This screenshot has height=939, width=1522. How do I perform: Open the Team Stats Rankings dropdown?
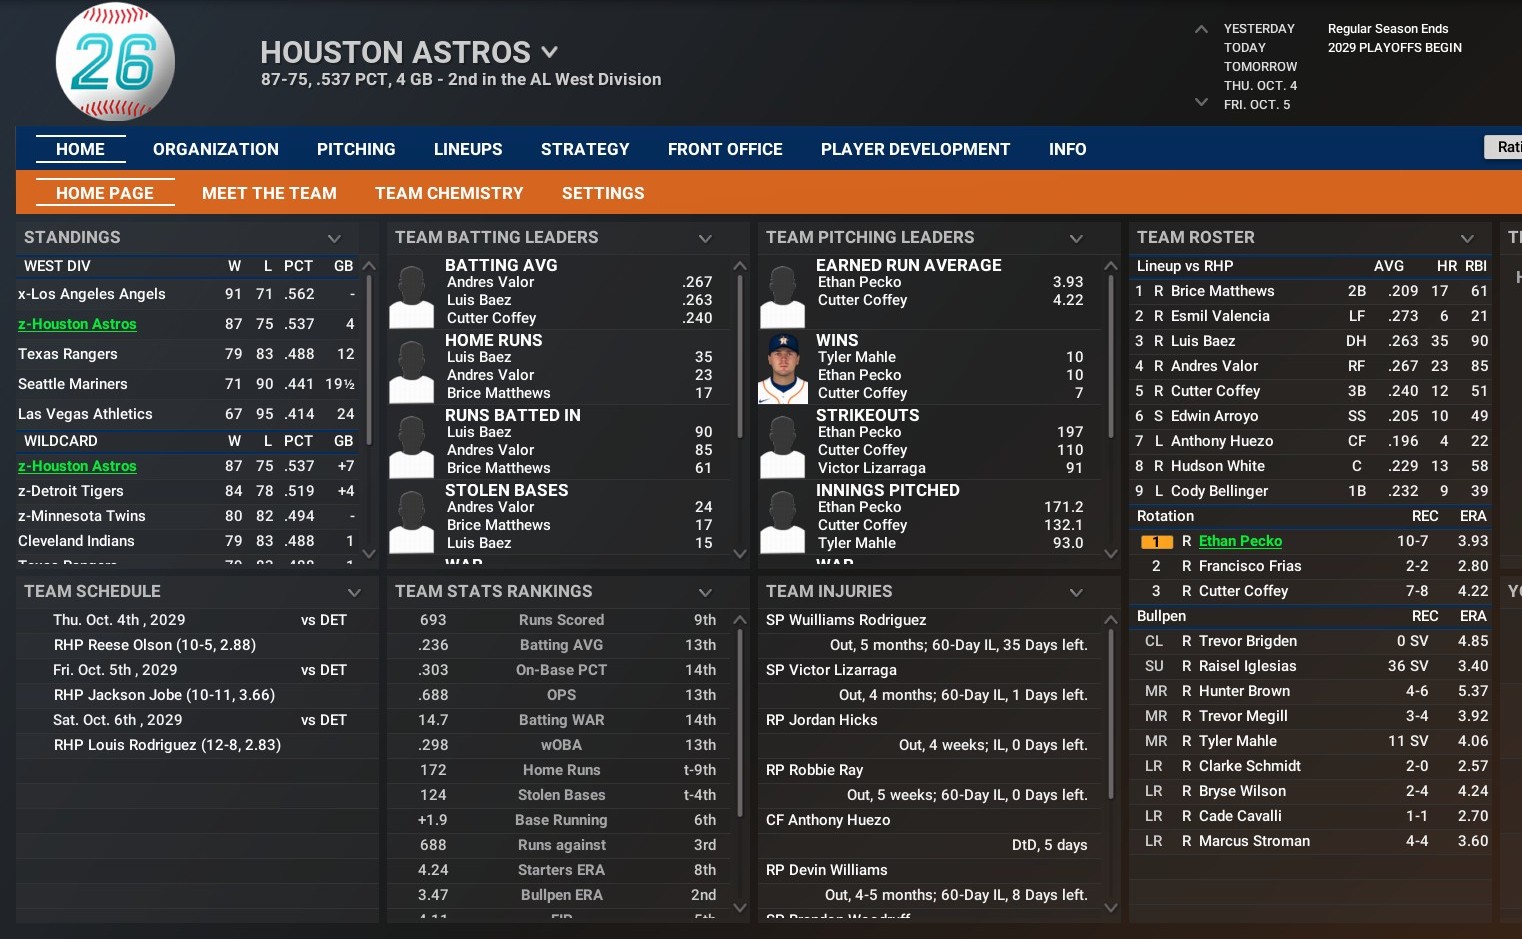(705, 592)
